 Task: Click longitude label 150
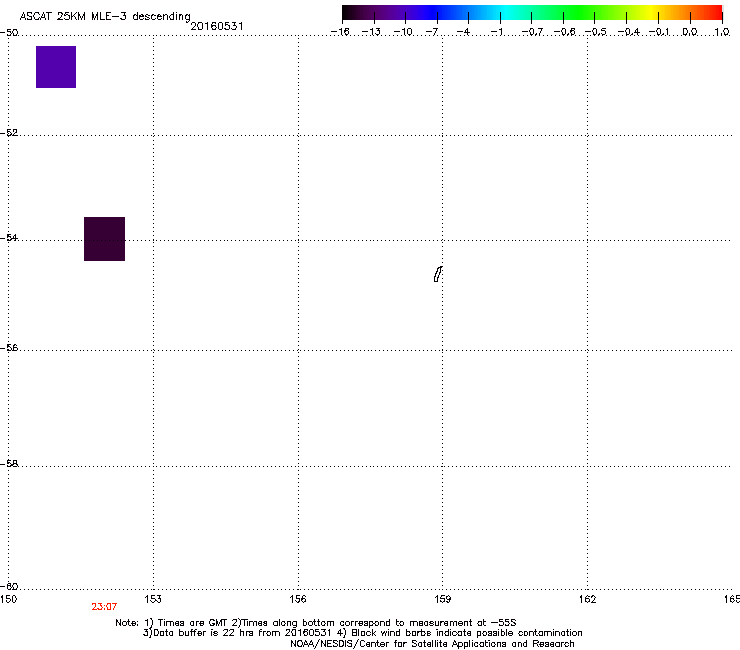point(8,599)
